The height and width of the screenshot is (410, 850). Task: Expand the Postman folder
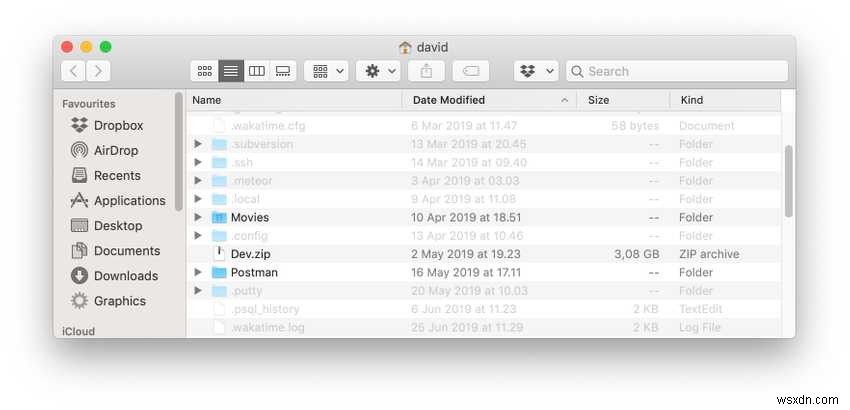(198, 272)
